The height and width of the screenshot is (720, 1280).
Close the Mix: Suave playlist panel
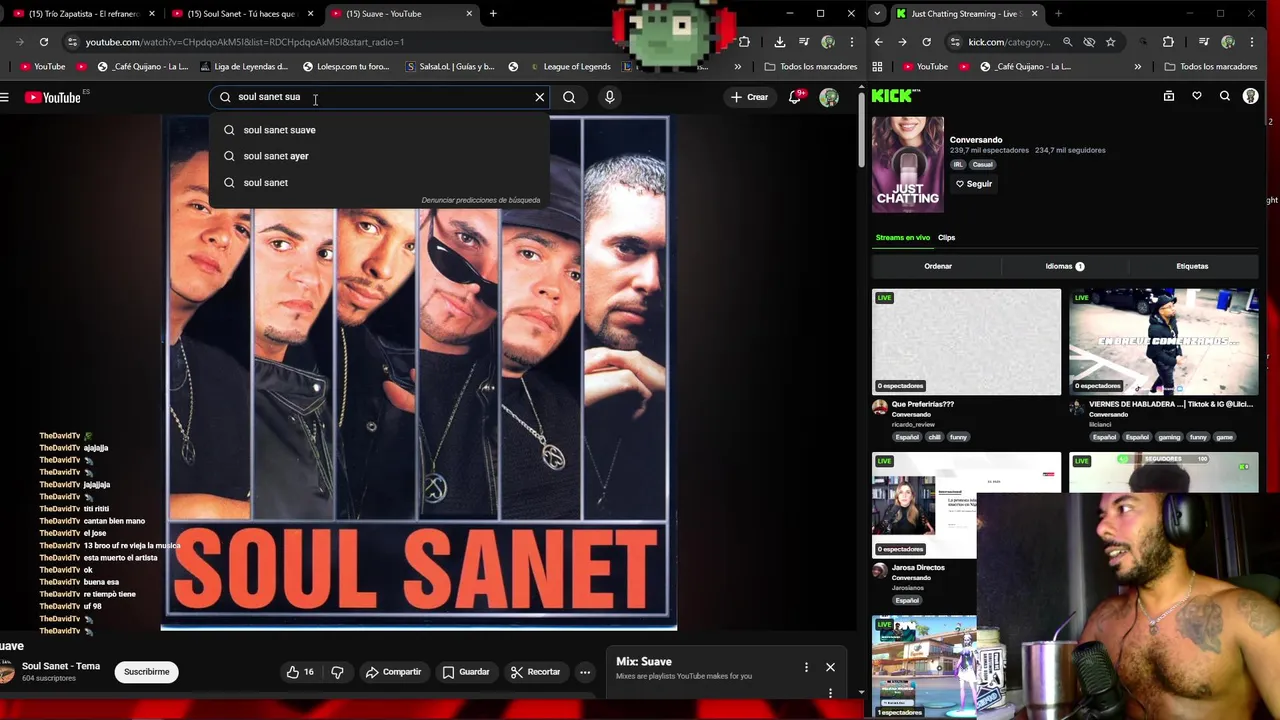tap(830, 667)
